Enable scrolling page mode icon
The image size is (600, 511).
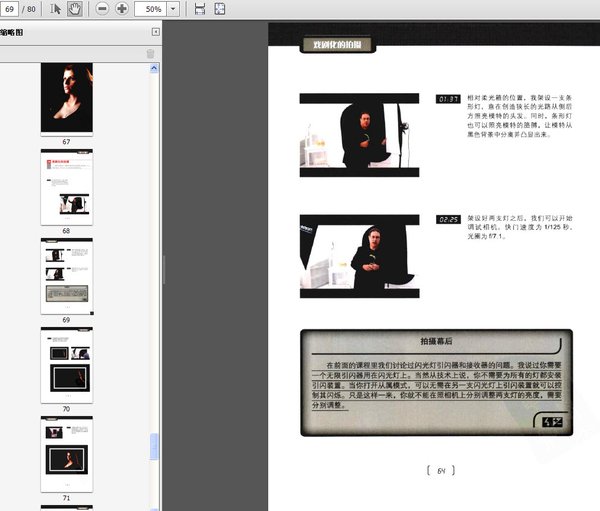coord(200,9)
